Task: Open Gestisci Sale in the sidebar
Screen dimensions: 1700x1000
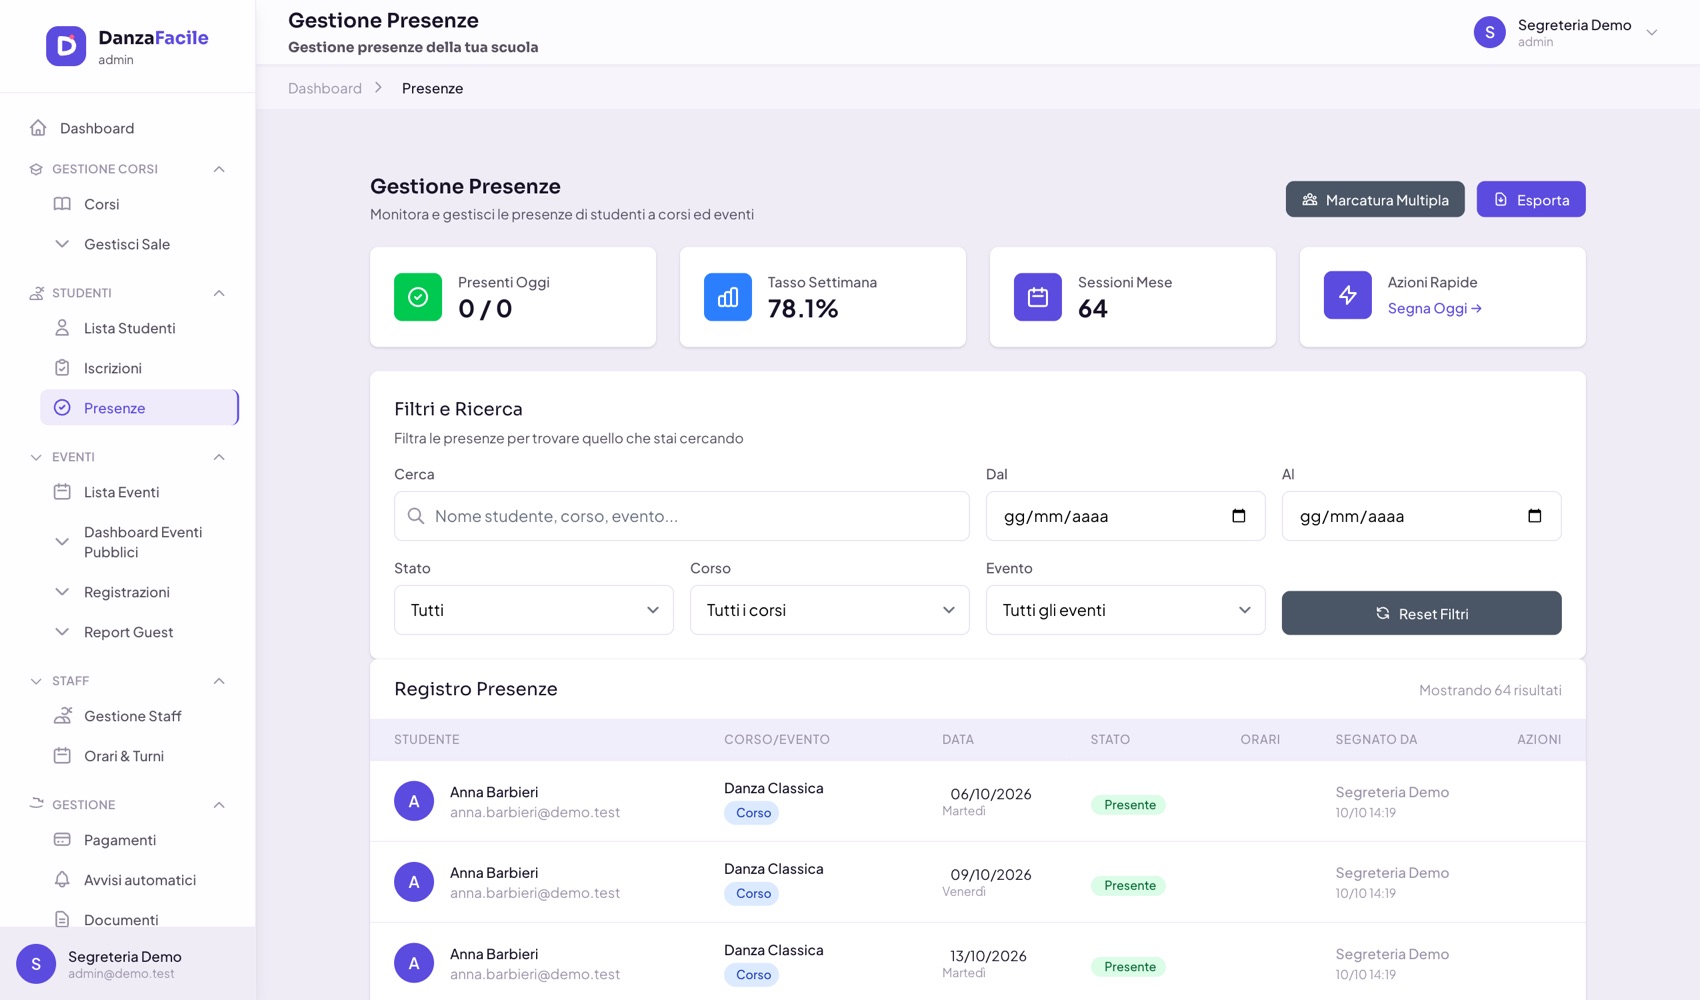Action: pos(139,244)
